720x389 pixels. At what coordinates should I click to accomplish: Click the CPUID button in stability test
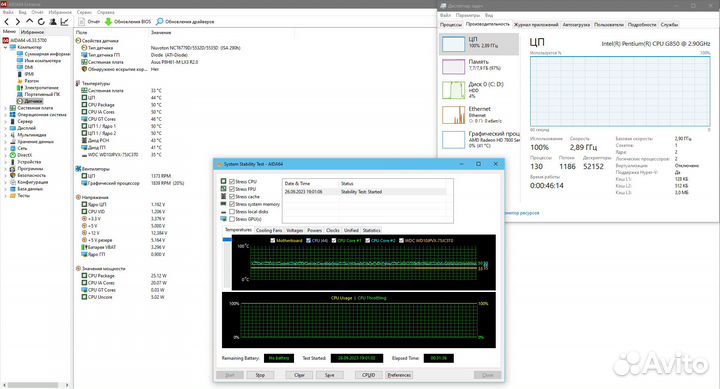point(369,375)
